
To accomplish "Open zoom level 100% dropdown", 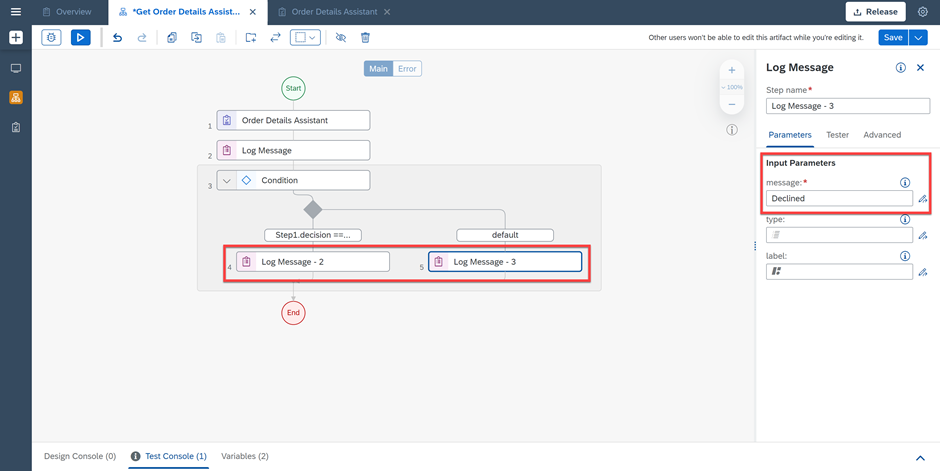I will (731, 87).
